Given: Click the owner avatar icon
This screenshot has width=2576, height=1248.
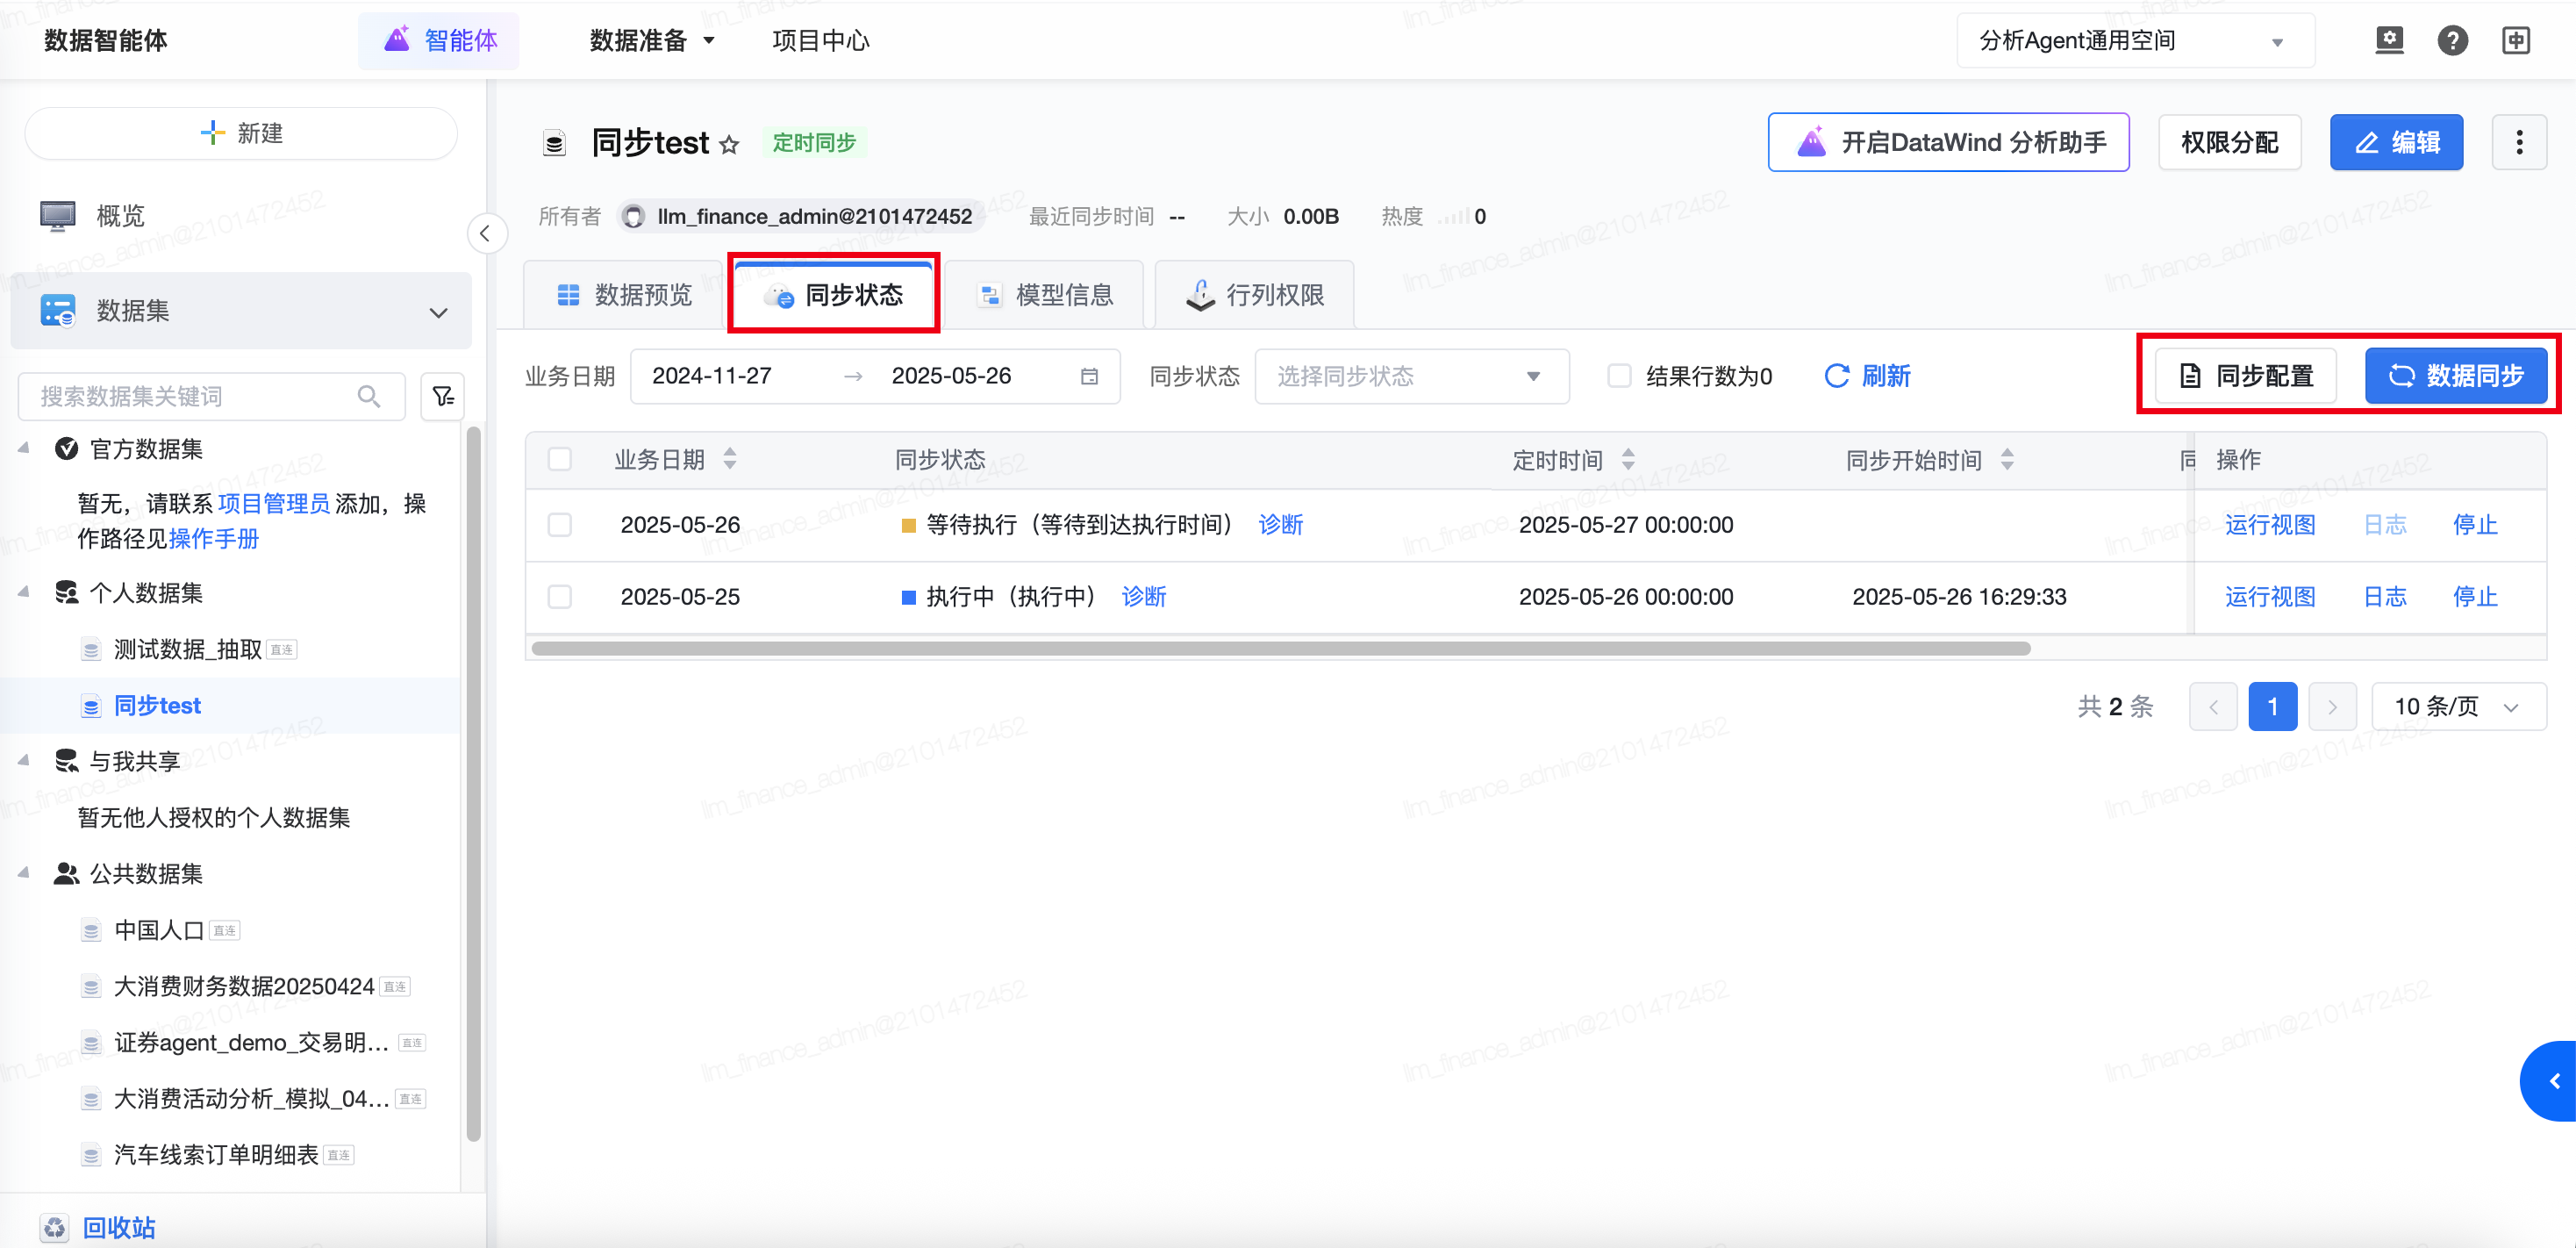Looking at the screenshot, I should [x=632, y=217].
